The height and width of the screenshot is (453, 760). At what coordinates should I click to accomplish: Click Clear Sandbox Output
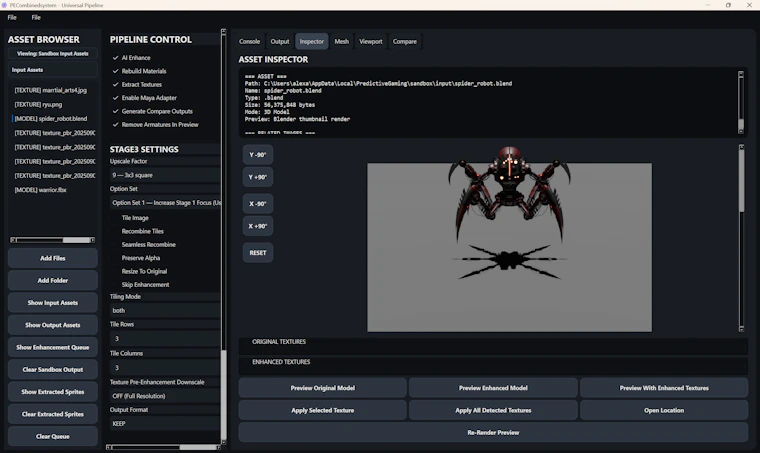[52, 370]
